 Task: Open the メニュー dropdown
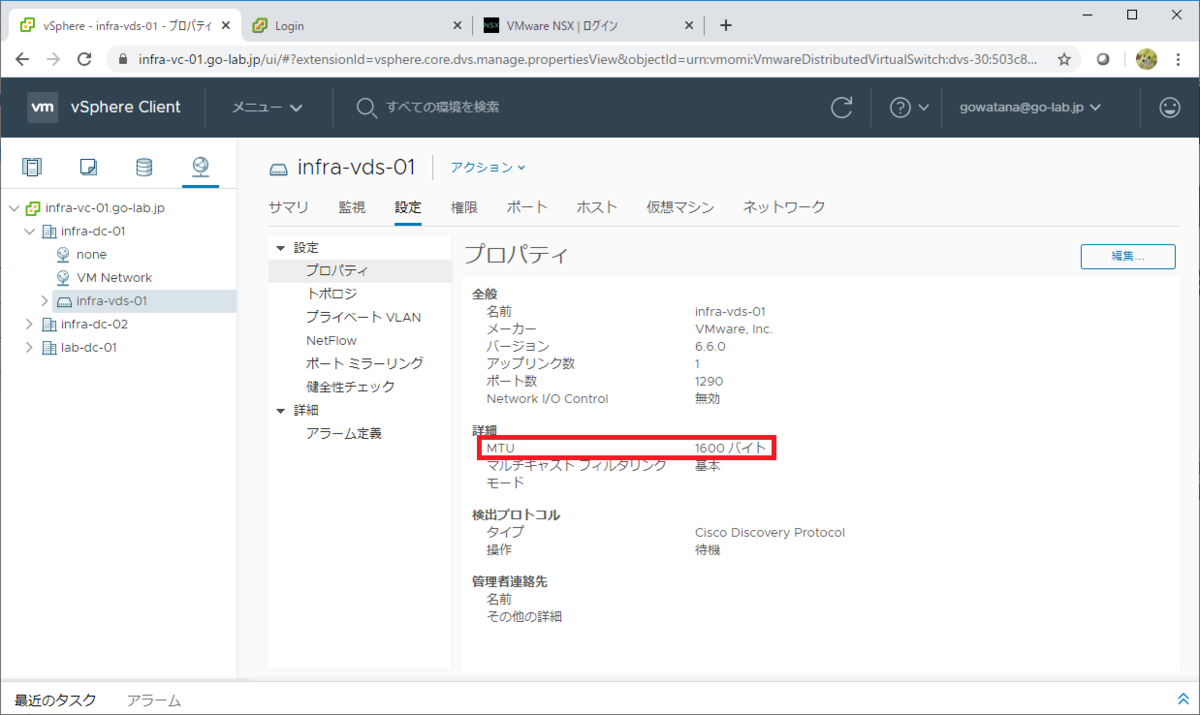267,107
